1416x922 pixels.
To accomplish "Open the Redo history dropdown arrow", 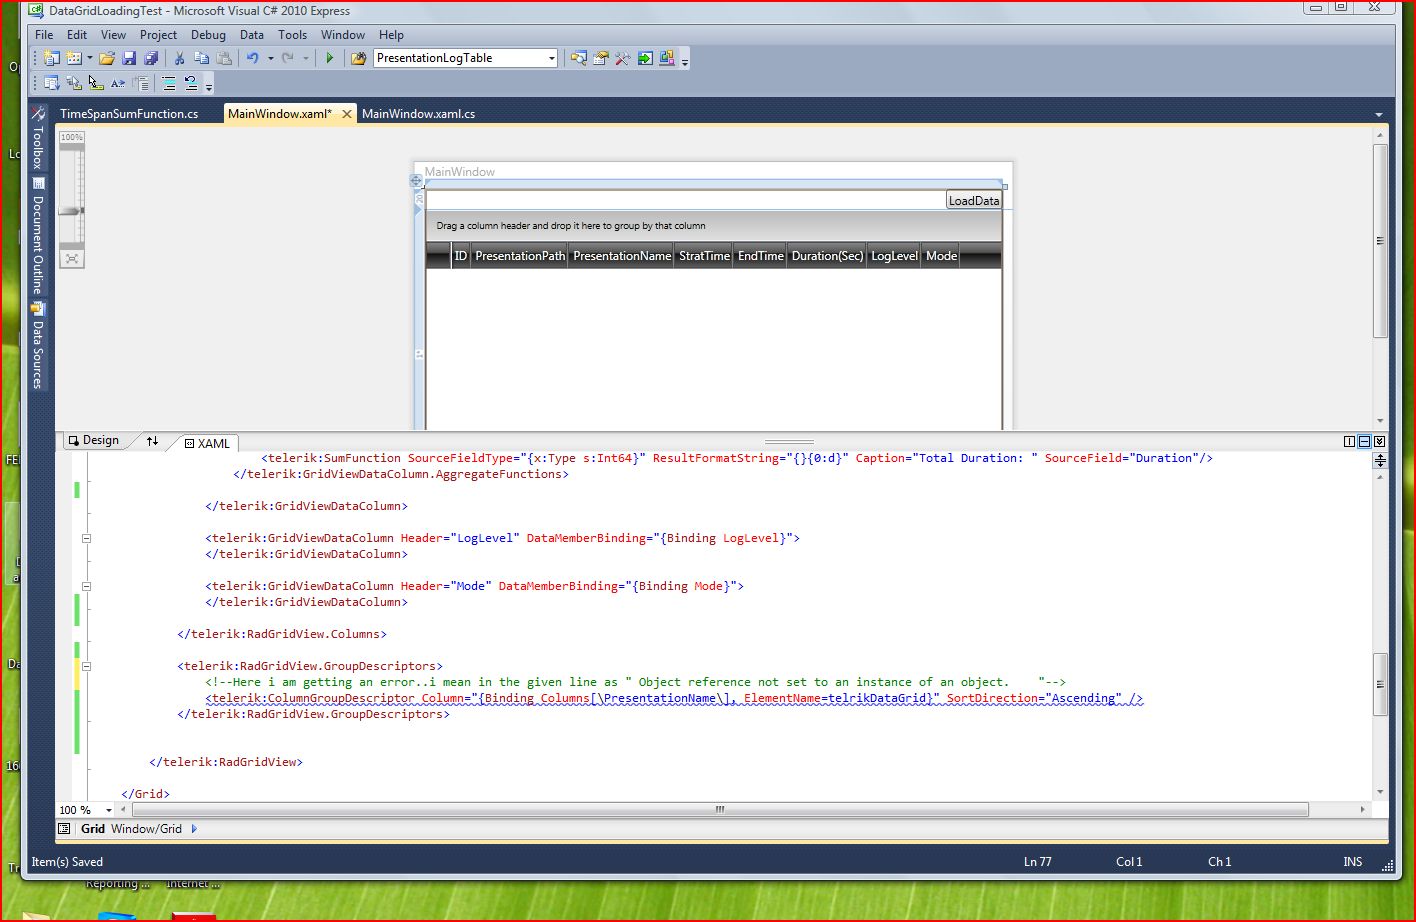I will coord(306,59).
